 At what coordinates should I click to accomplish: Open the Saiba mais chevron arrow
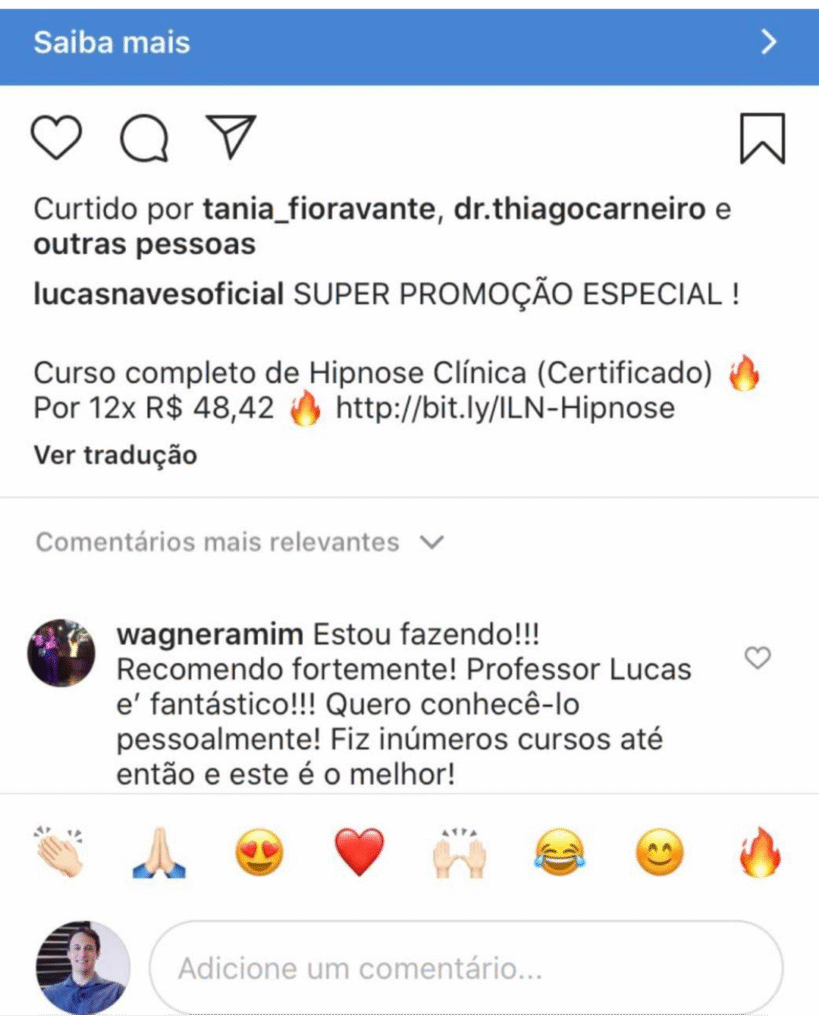769,42
